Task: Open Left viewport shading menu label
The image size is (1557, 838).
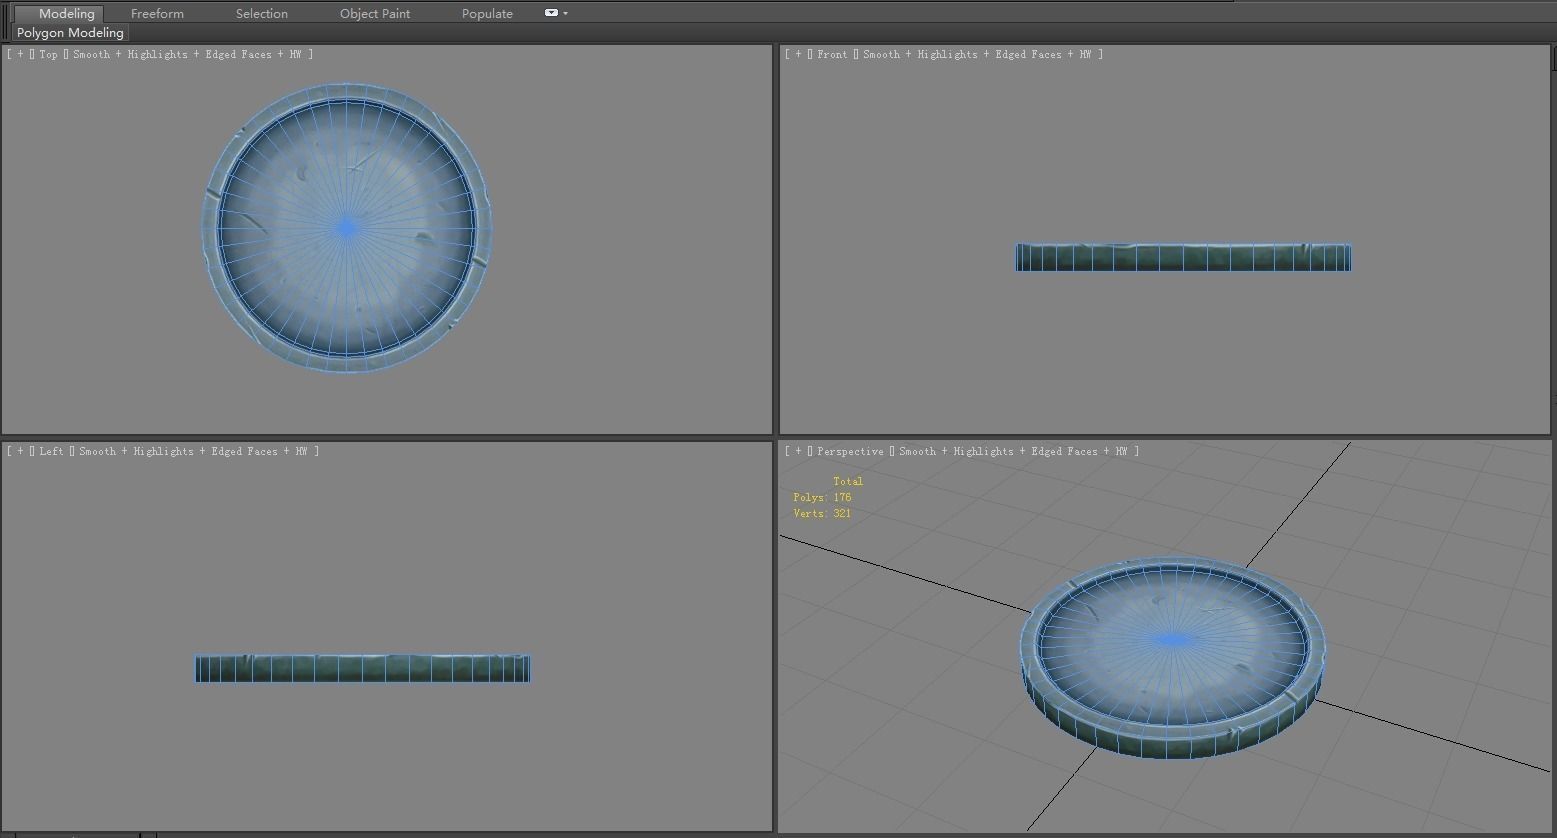Action: click(x=193, y=451)
